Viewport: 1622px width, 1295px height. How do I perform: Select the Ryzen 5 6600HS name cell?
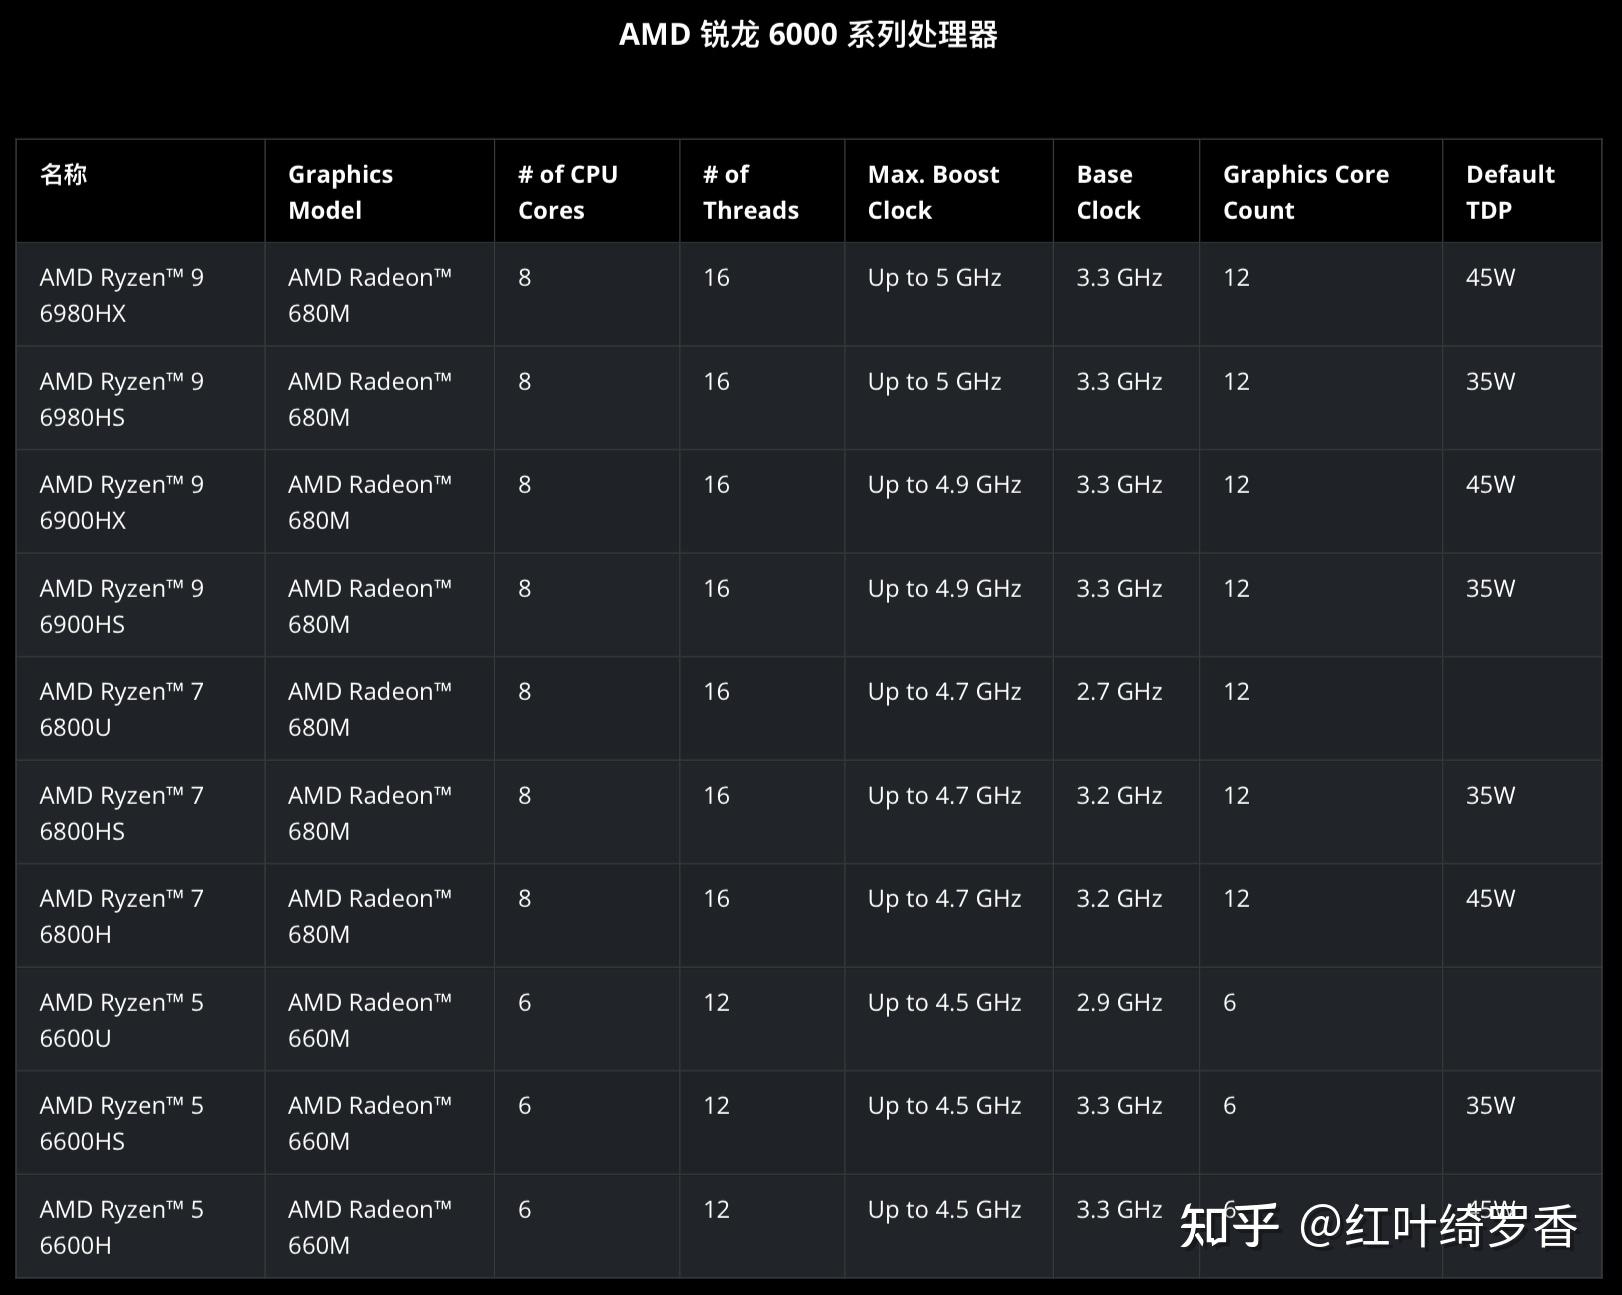pyautogui.click(x=121, y=1123)
